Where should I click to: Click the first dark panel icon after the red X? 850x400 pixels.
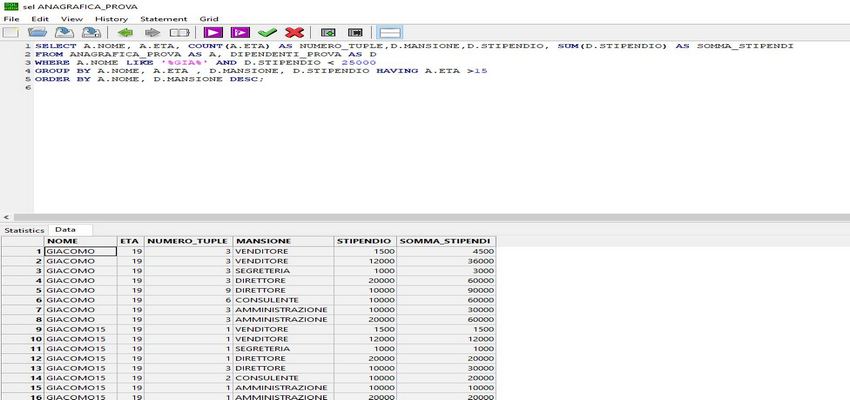tap(328, 33)
